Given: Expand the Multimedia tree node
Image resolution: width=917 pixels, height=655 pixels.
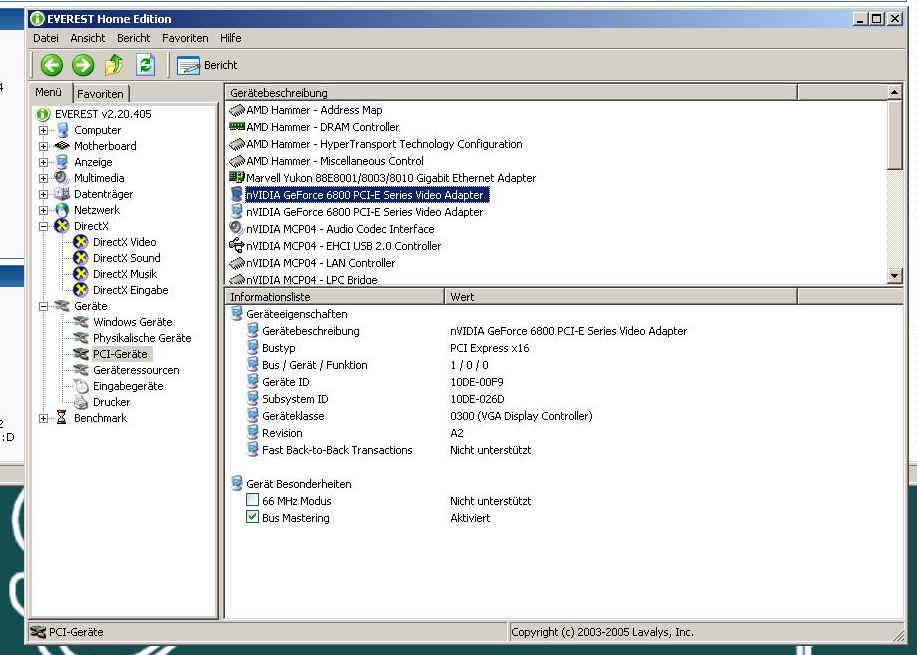Looking at the screenshot, I should click(x=43, y=178).
